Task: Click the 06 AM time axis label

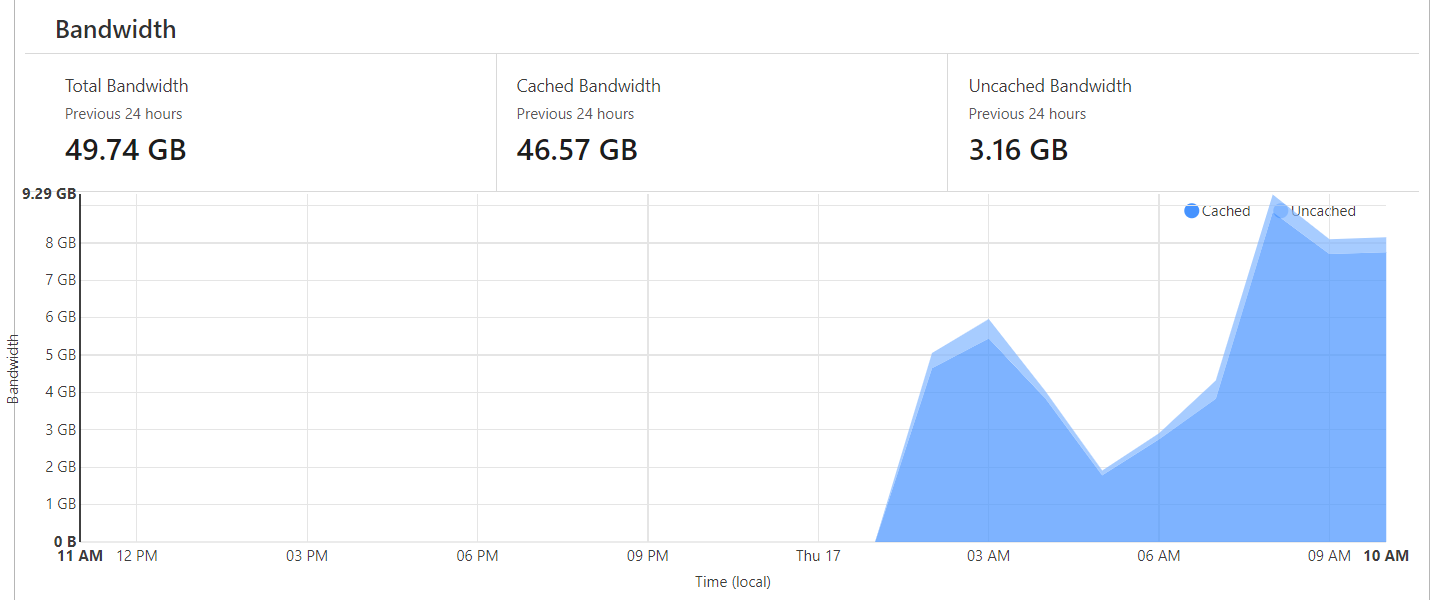Action: (x=1159, y=556)
